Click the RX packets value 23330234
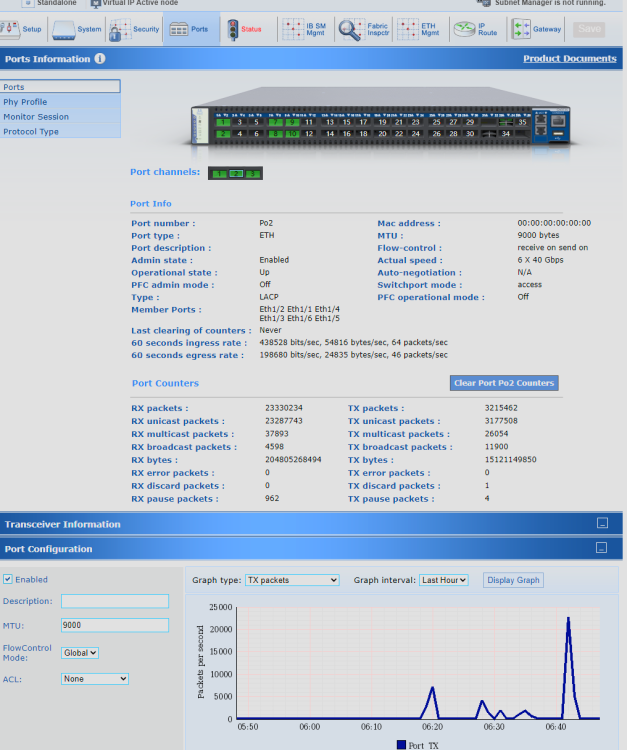The height and width of the screenshot is (750, 627). (x=284, y=408)
